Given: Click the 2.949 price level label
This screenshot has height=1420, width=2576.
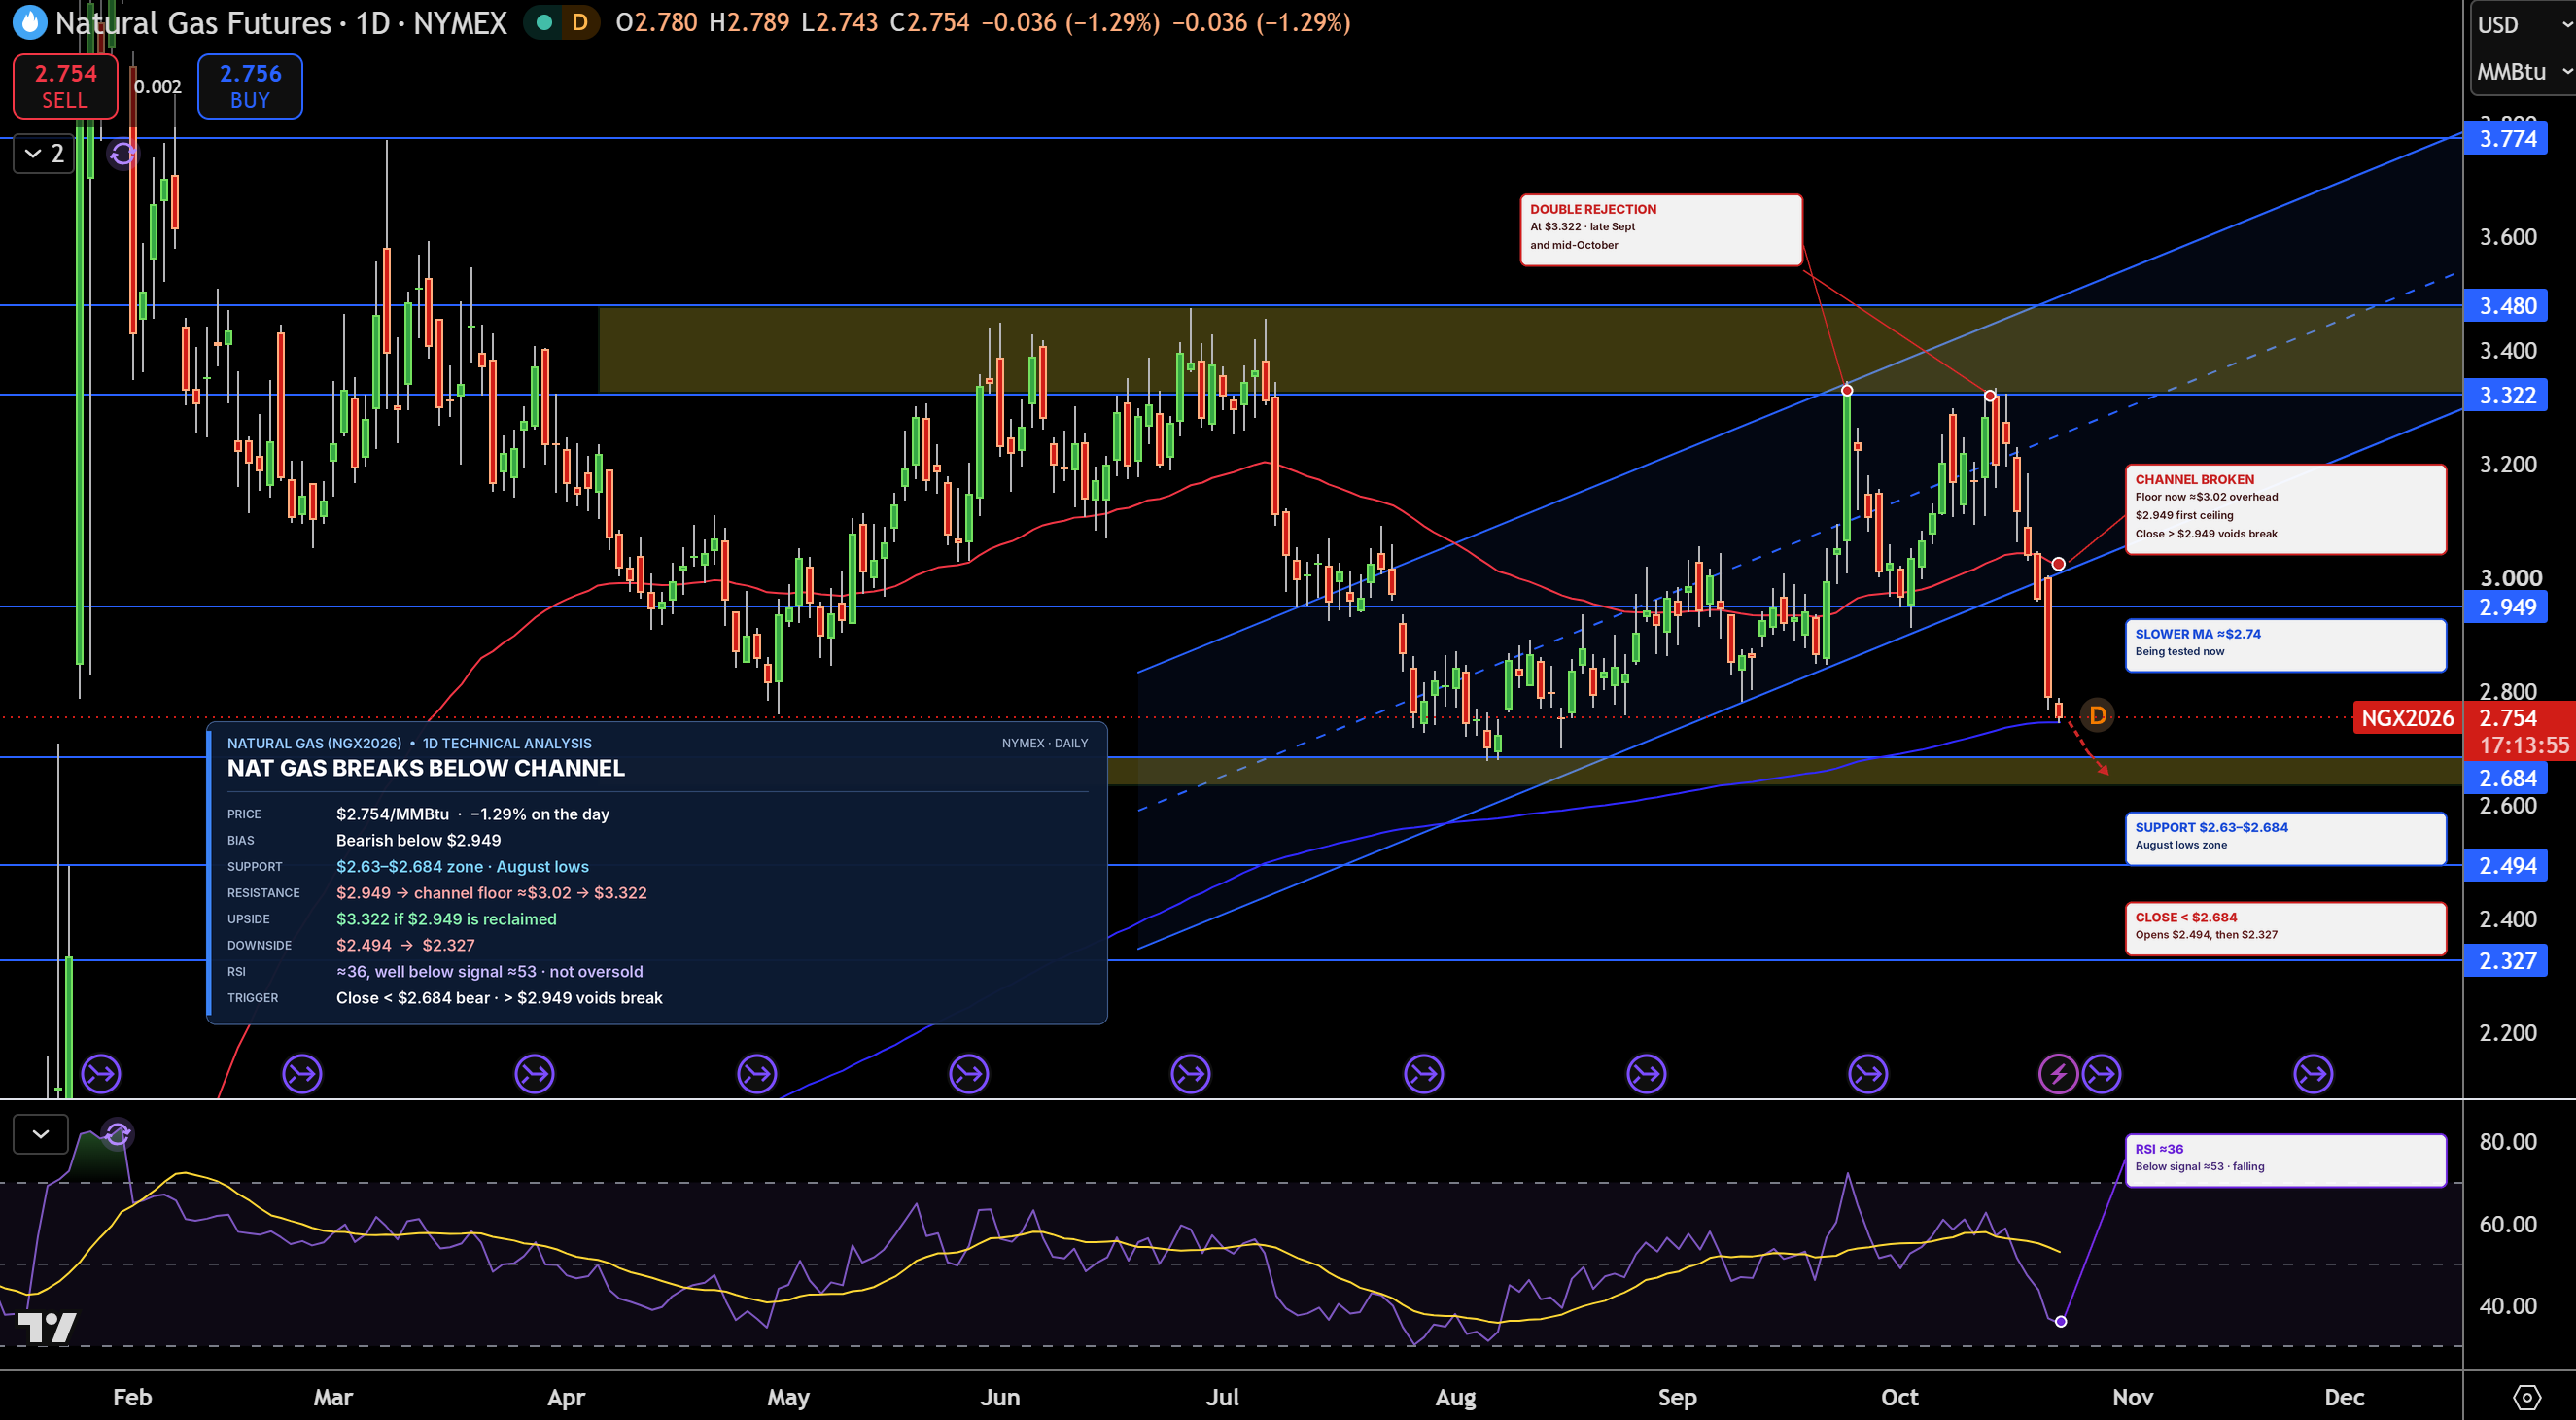Looking at the screenshot, I should 2507,606.
